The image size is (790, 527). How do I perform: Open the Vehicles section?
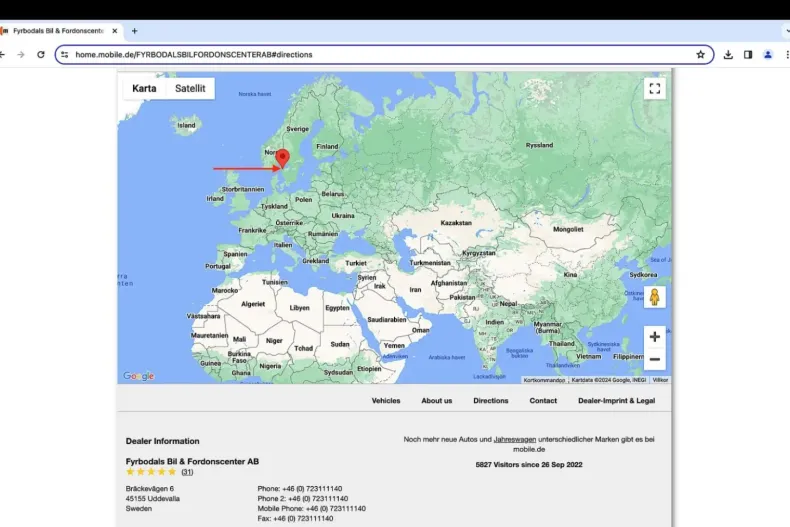(x=386, y=400)
